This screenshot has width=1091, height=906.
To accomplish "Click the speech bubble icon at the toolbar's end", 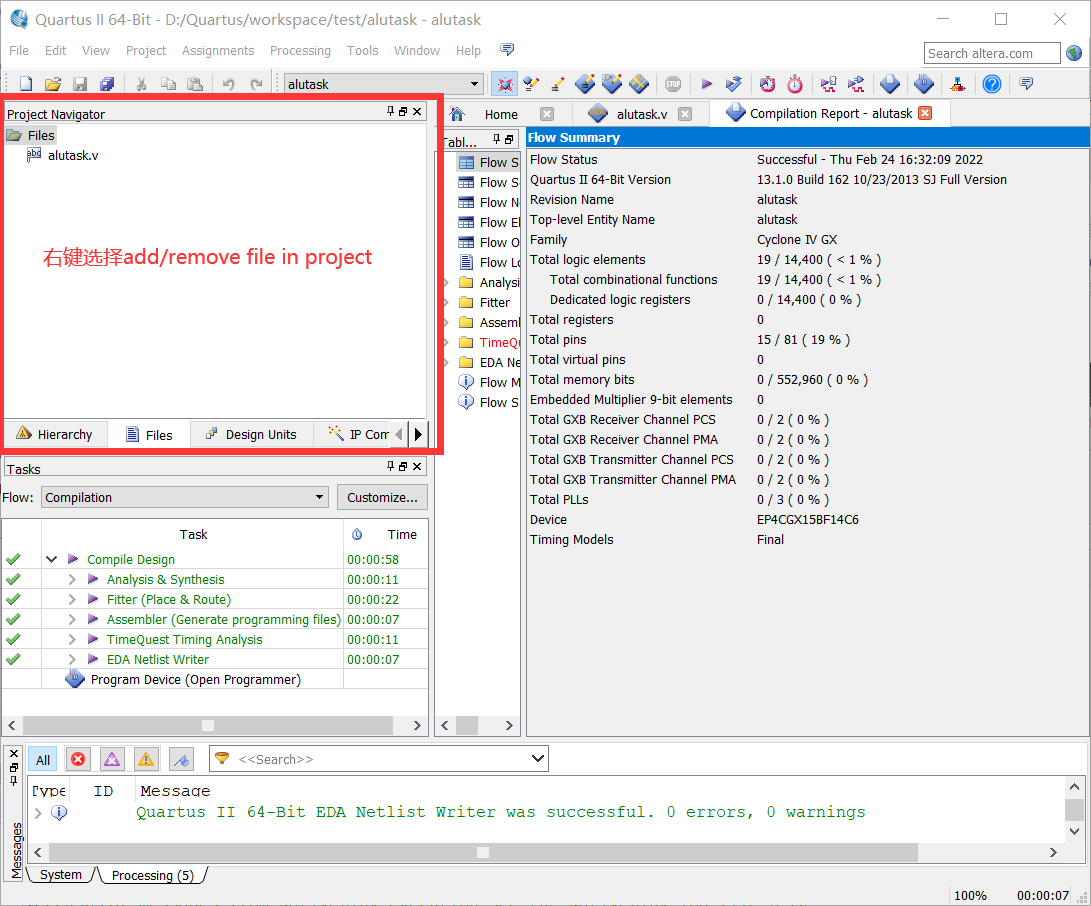I will (x=1026, y=84).
